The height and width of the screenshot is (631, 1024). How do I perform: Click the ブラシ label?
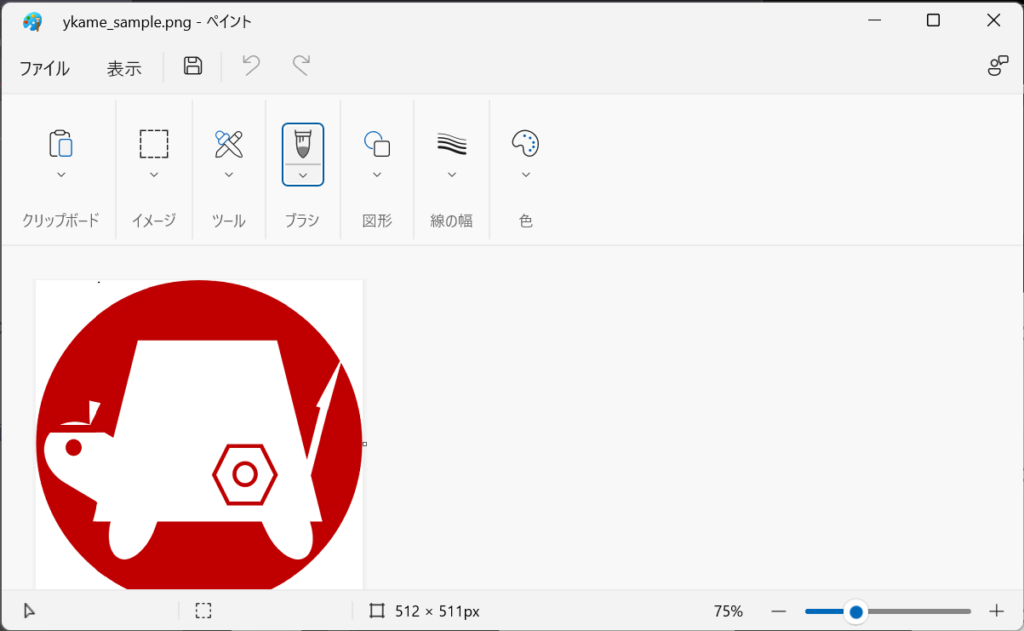(302, 221)
